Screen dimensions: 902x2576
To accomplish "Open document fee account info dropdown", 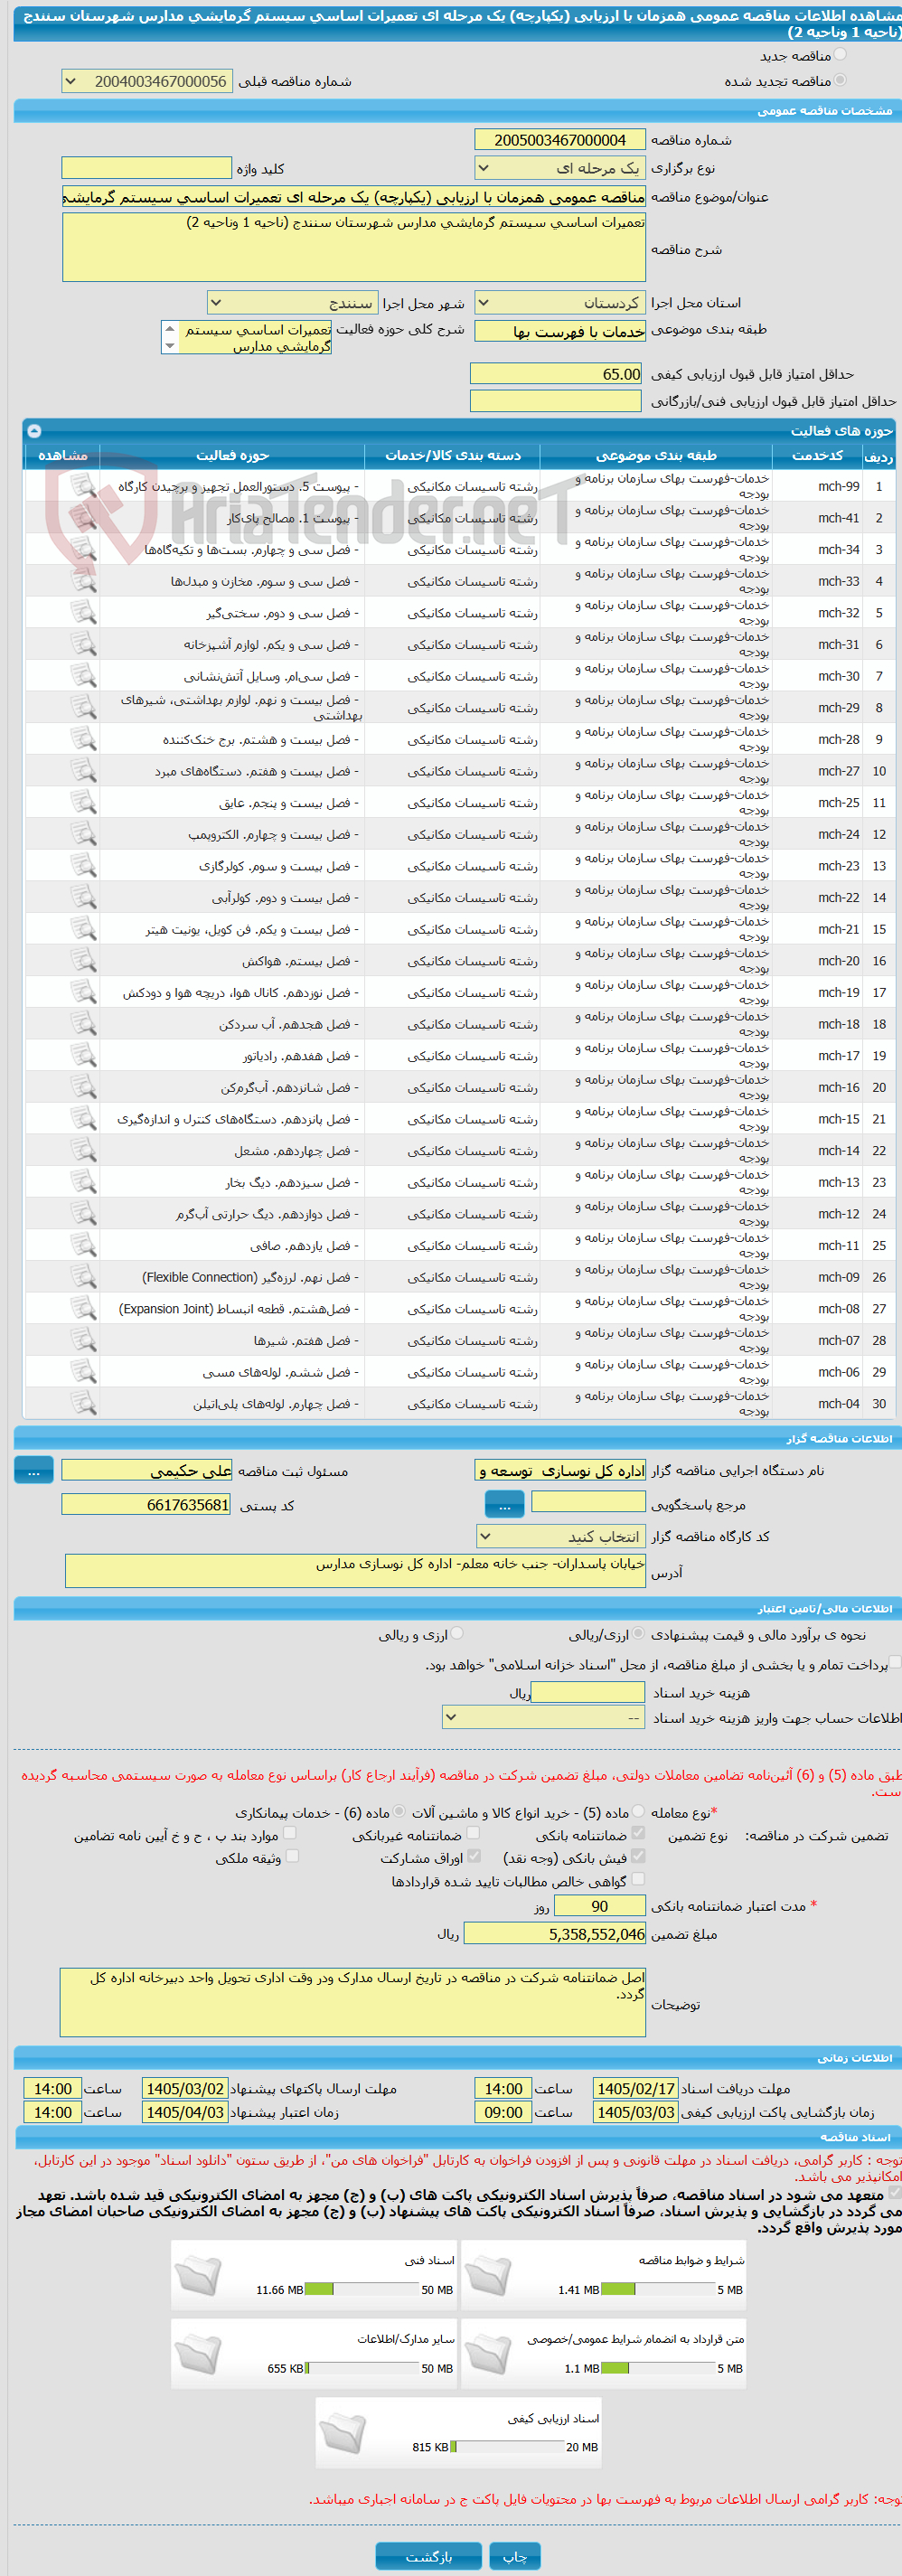I will click(544, 1718).
